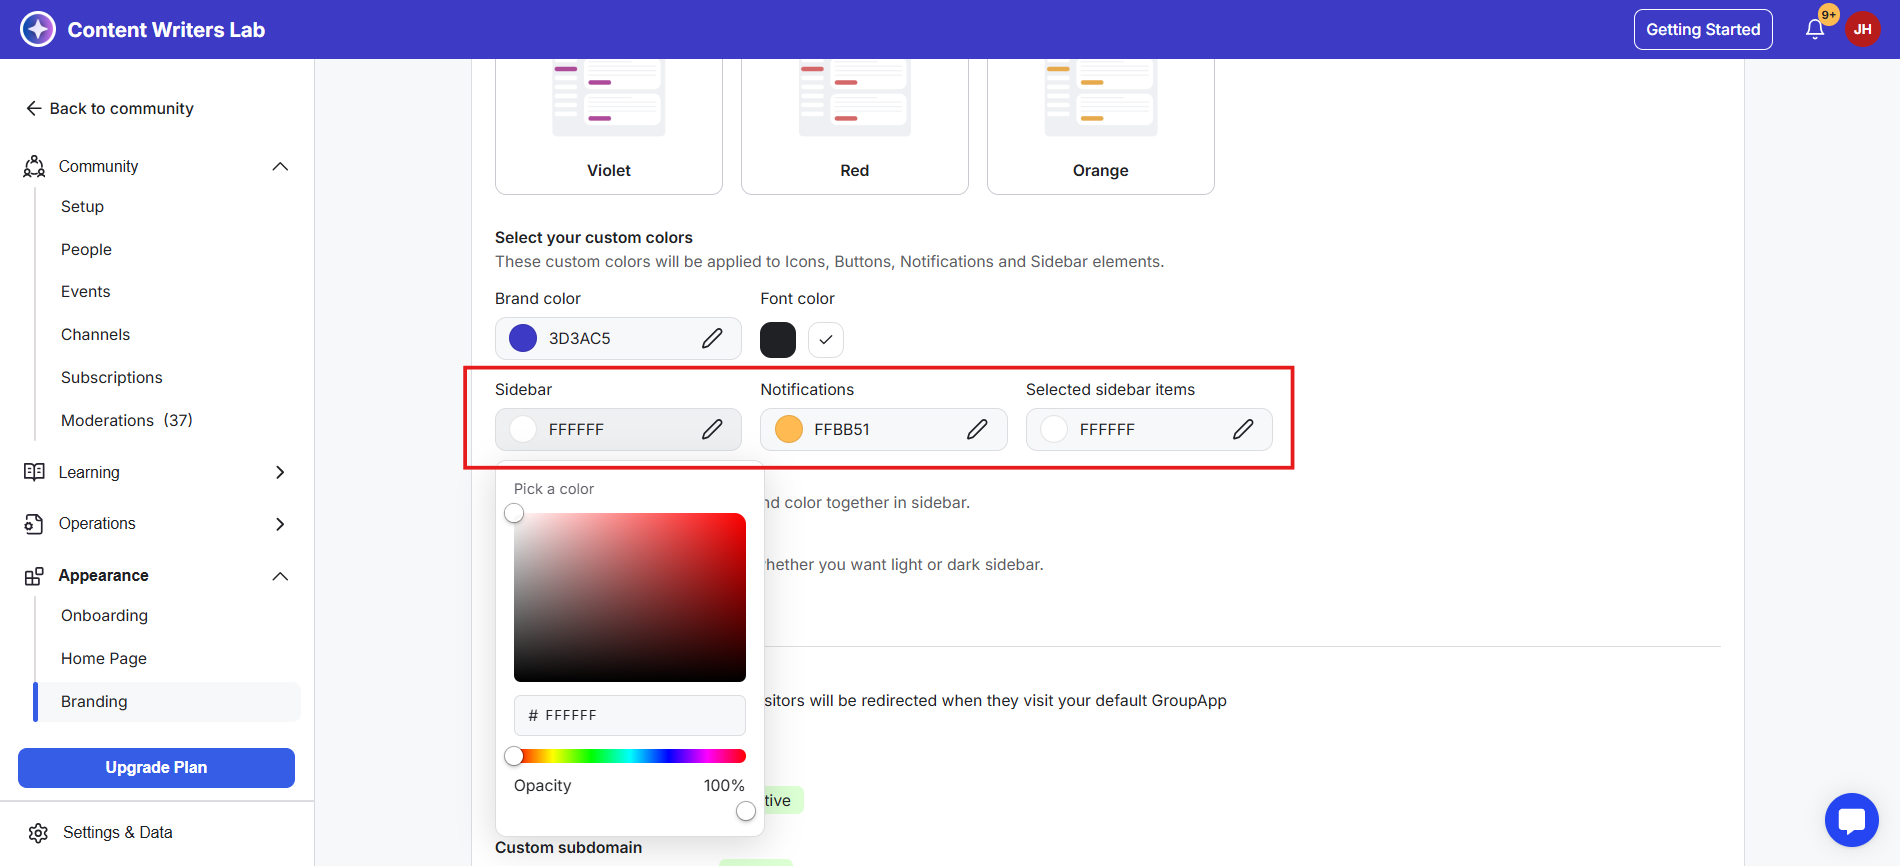Image resolution: width=1900 pixels, height=866 pixels.
Task: Open the JH user avatar menu
Action: 1862,29
